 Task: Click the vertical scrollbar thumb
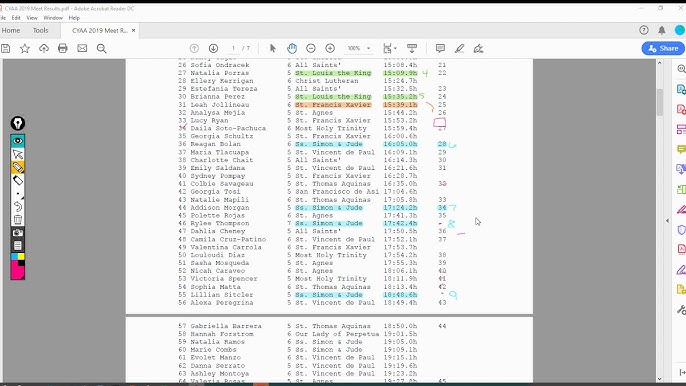click(x=659, y=102)
